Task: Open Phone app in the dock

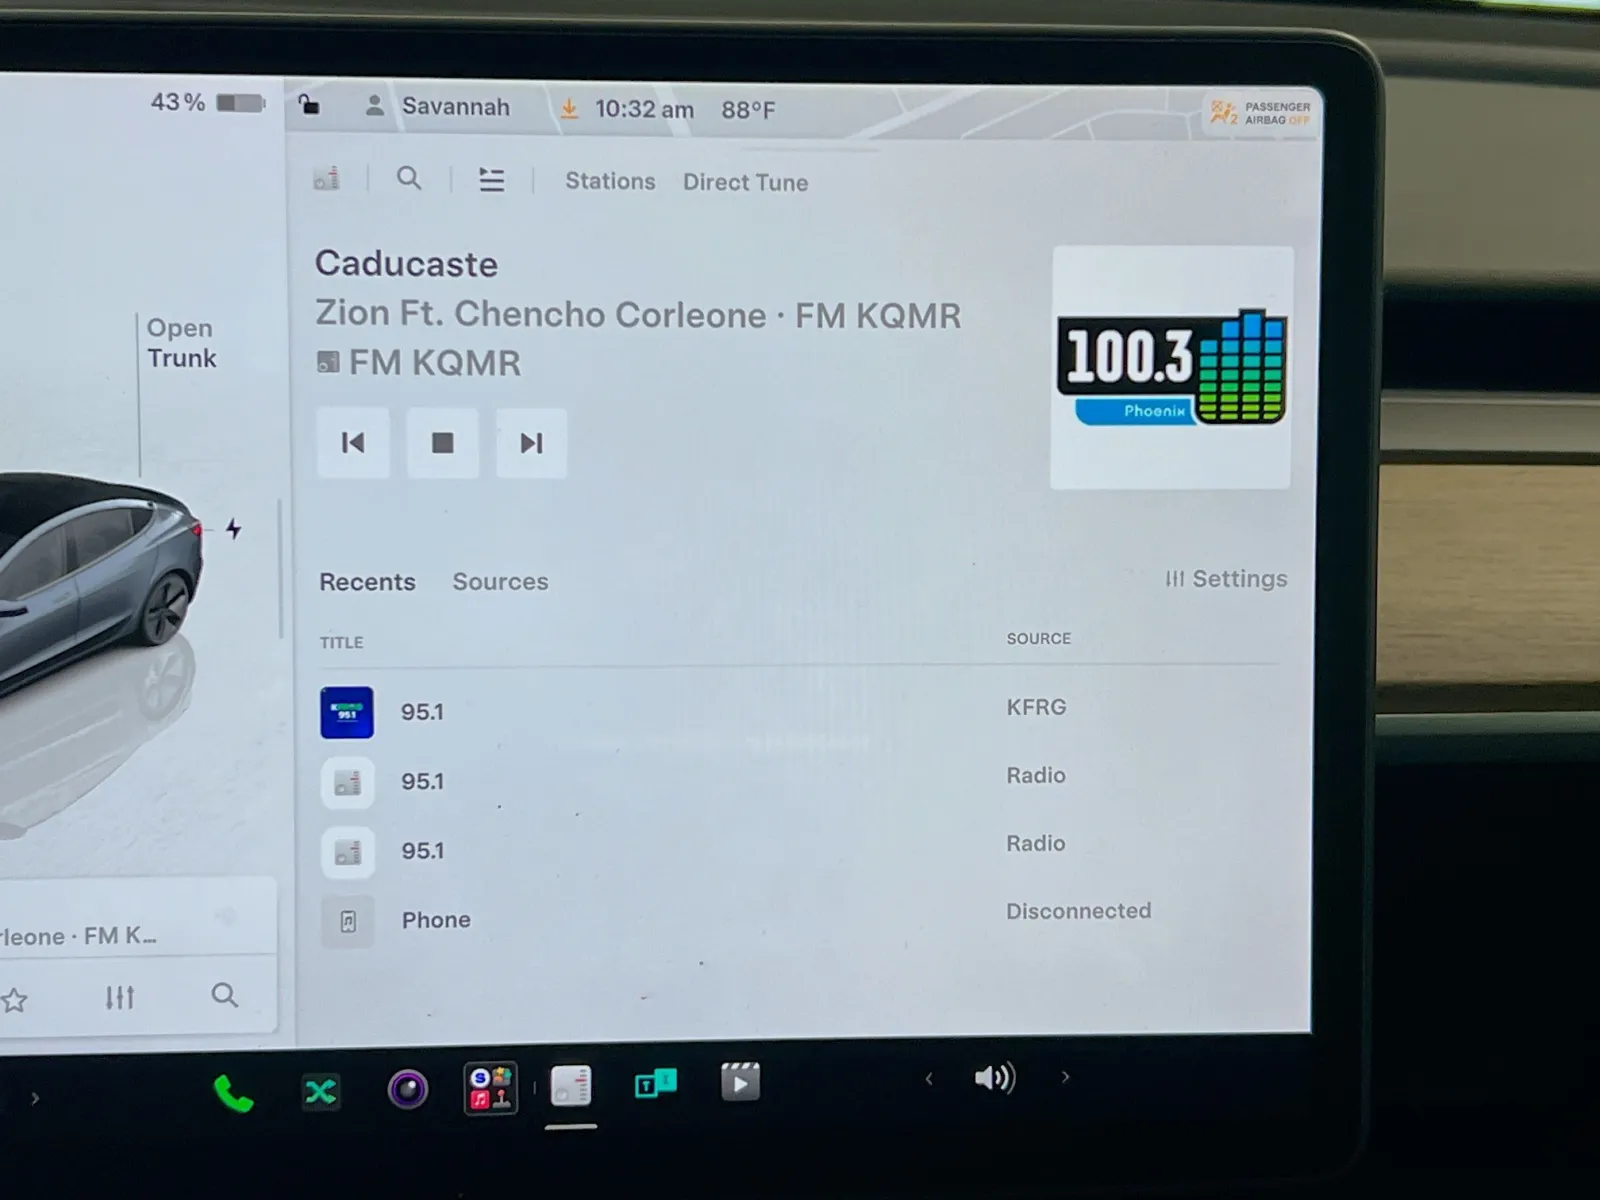Action: click(x=233, y=1094)
